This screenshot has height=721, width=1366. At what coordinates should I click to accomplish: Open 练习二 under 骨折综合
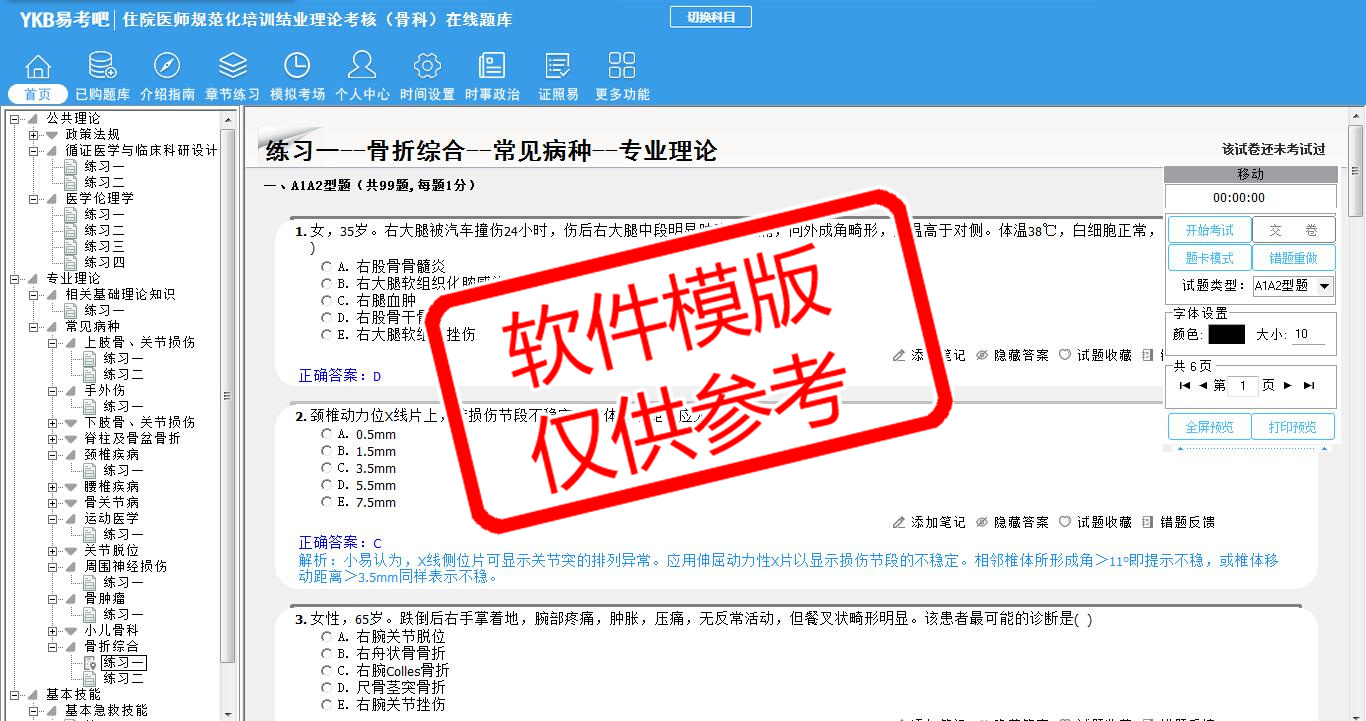click(x=123, y=679)
